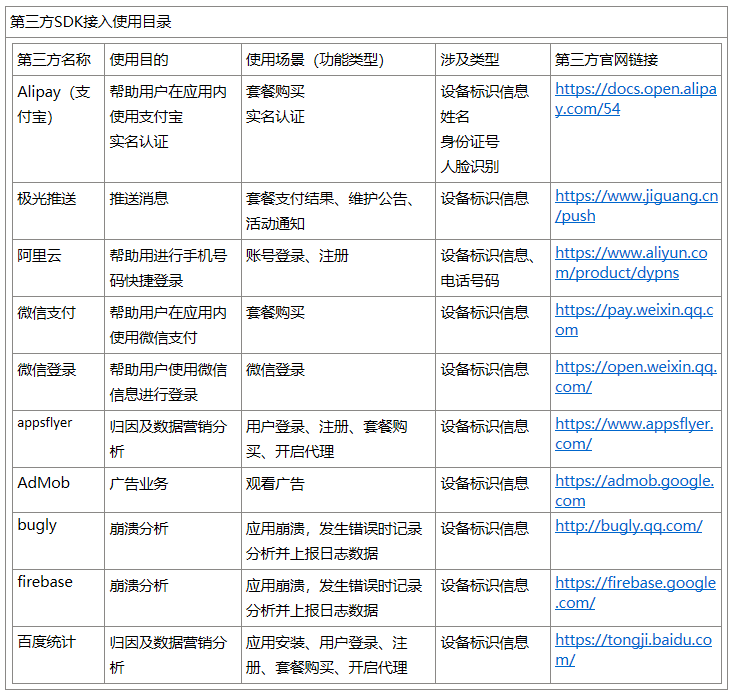Click the title 第三方SDK接入使用目录
Screen dimensions: 730x691
click(91, 21)
